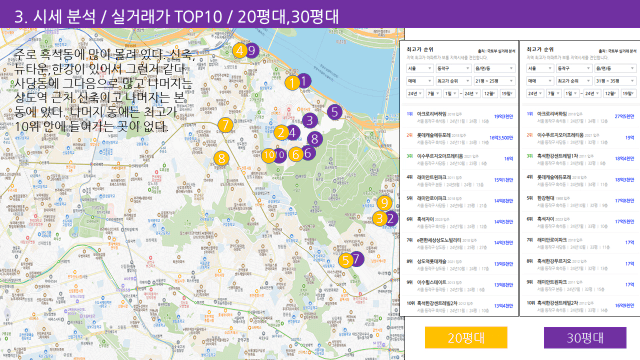Click the purple number 3 map marker
Viewport: 640px width, 360px height.
click(x=310, y=120)
